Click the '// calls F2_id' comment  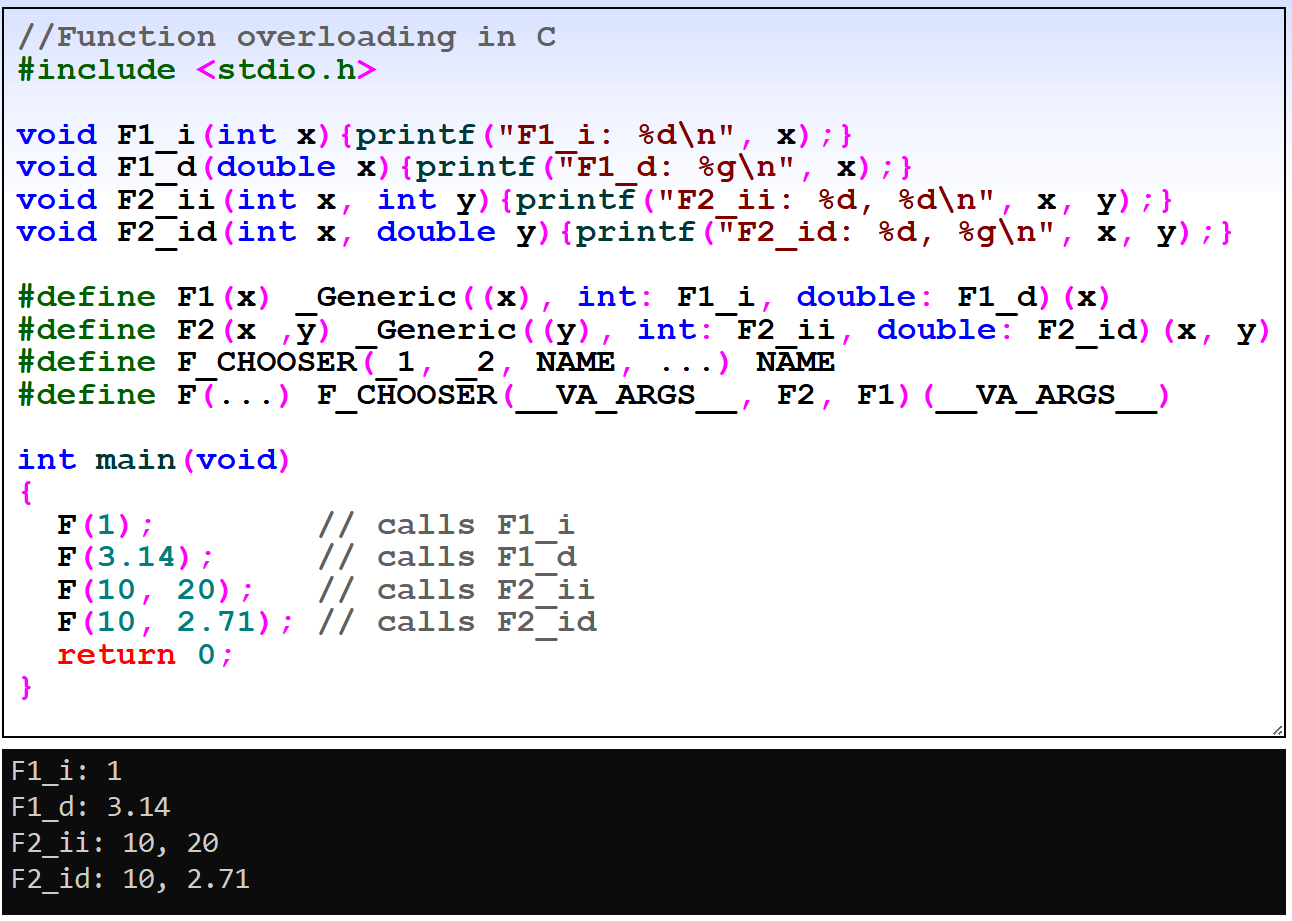[457, 622]
